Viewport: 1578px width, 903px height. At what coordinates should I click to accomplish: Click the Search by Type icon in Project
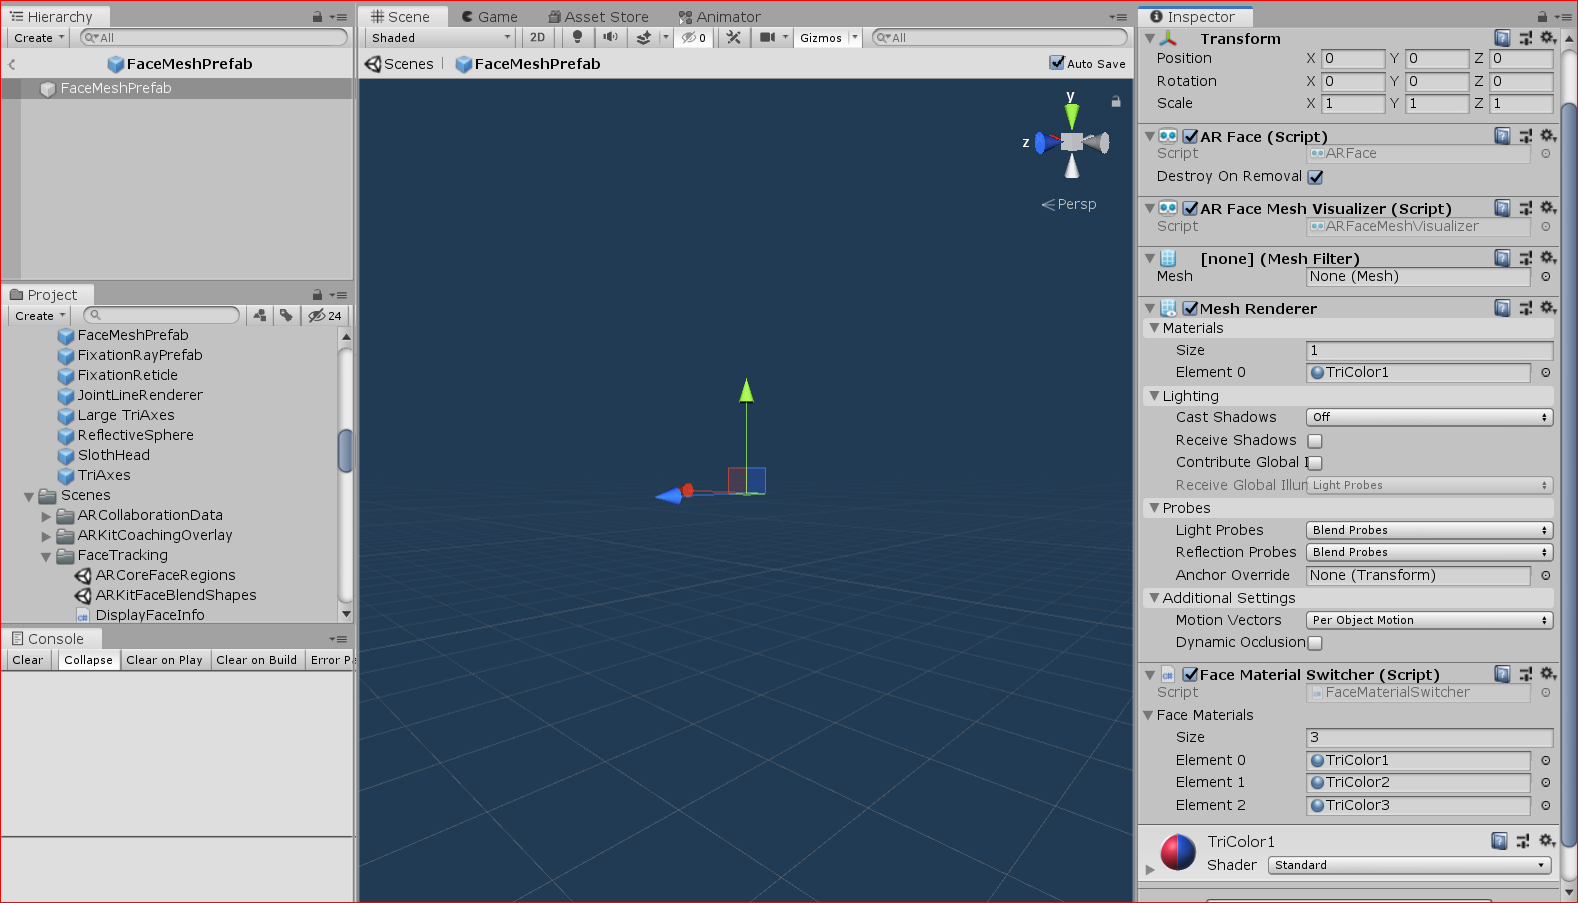point(260,315)
